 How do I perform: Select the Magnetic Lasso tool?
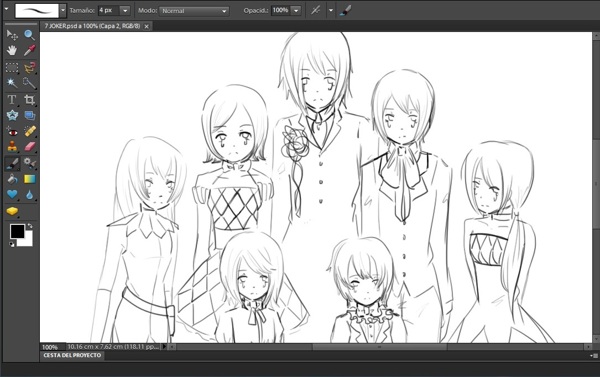click(x=29, y=68)
